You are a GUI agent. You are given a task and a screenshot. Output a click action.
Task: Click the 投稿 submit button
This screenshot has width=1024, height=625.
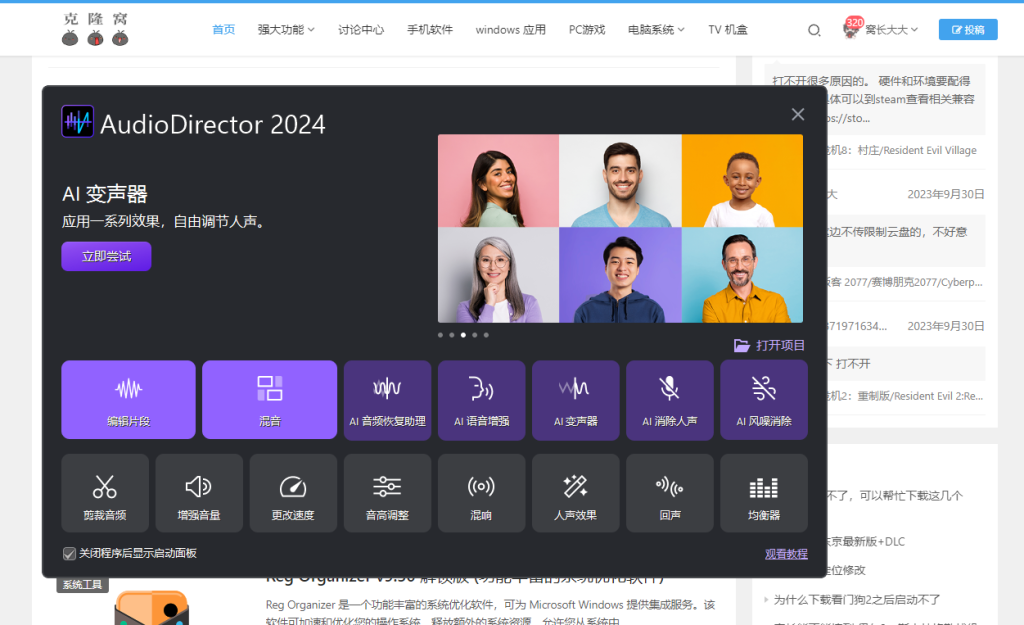coord(968,29)
